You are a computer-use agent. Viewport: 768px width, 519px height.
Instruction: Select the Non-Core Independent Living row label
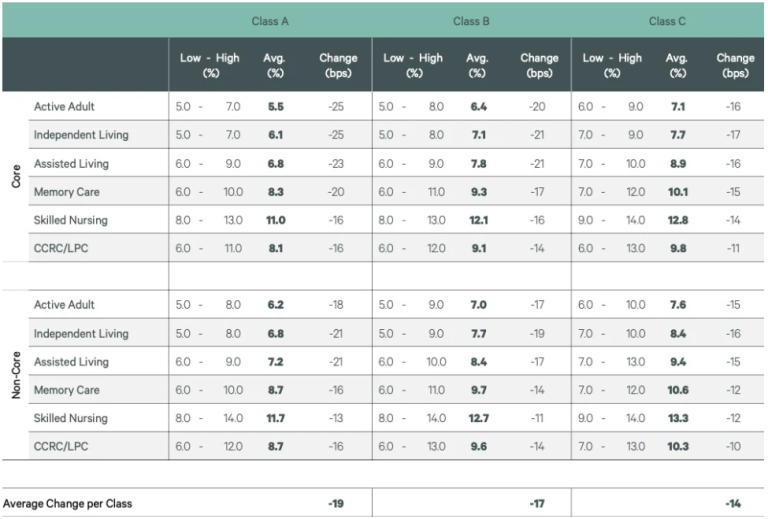point(81,333)
